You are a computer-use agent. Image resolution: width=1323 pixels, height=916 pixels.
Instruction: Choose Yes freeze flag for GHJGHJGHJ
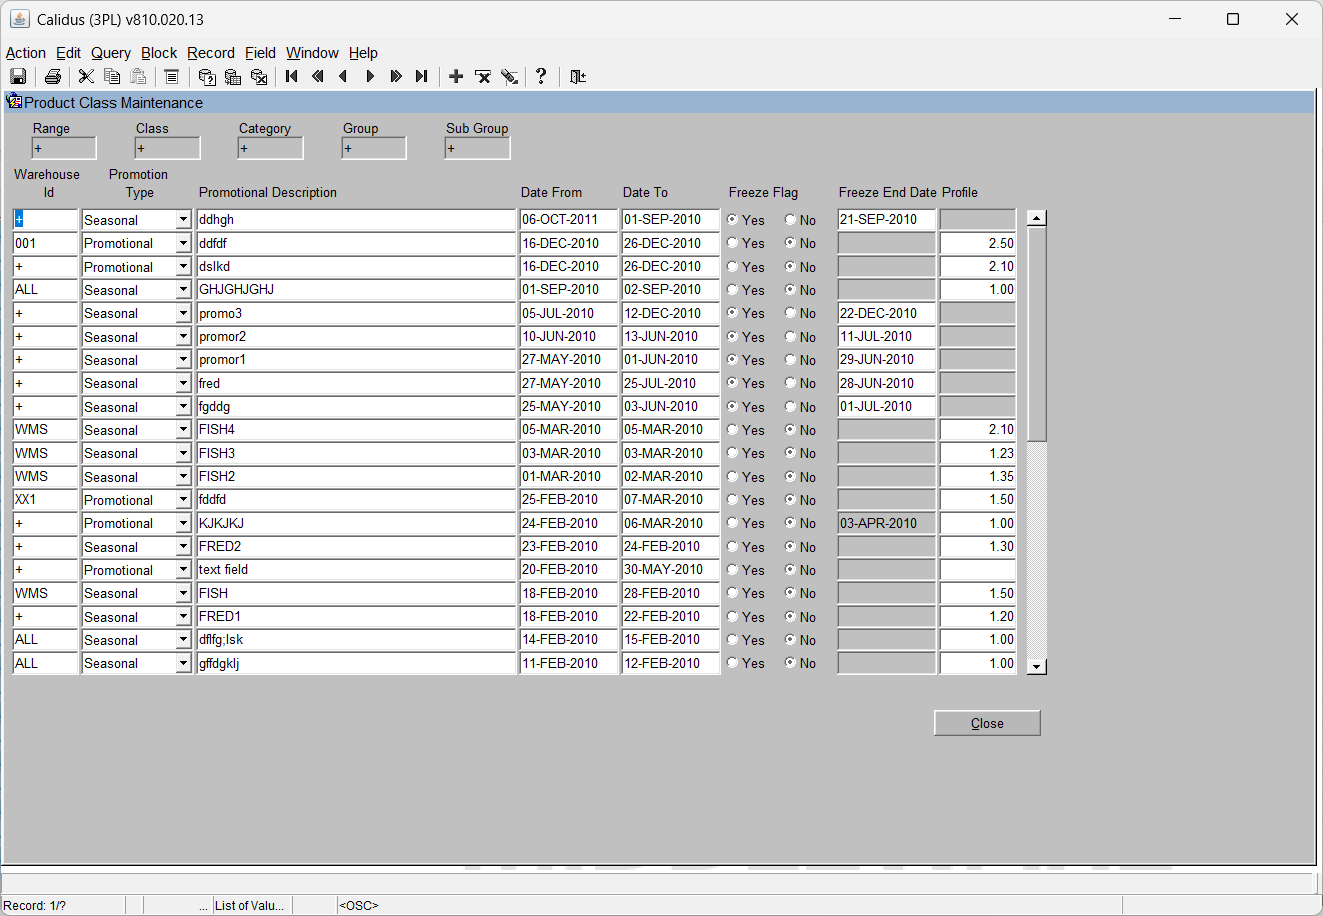[733, 290]
